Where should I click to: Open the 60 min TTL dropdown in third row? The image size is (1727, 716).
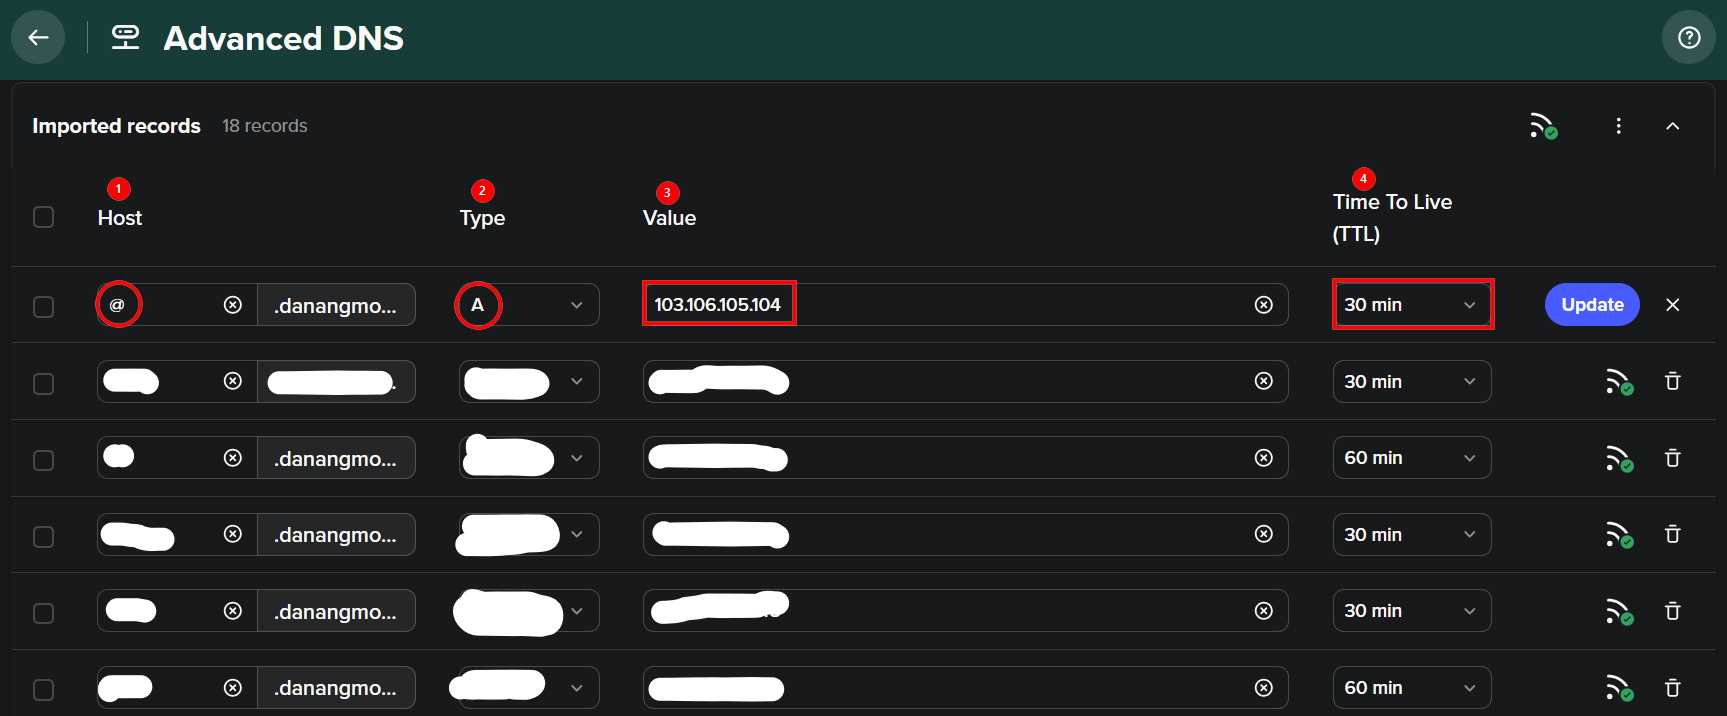point(1411,458)
